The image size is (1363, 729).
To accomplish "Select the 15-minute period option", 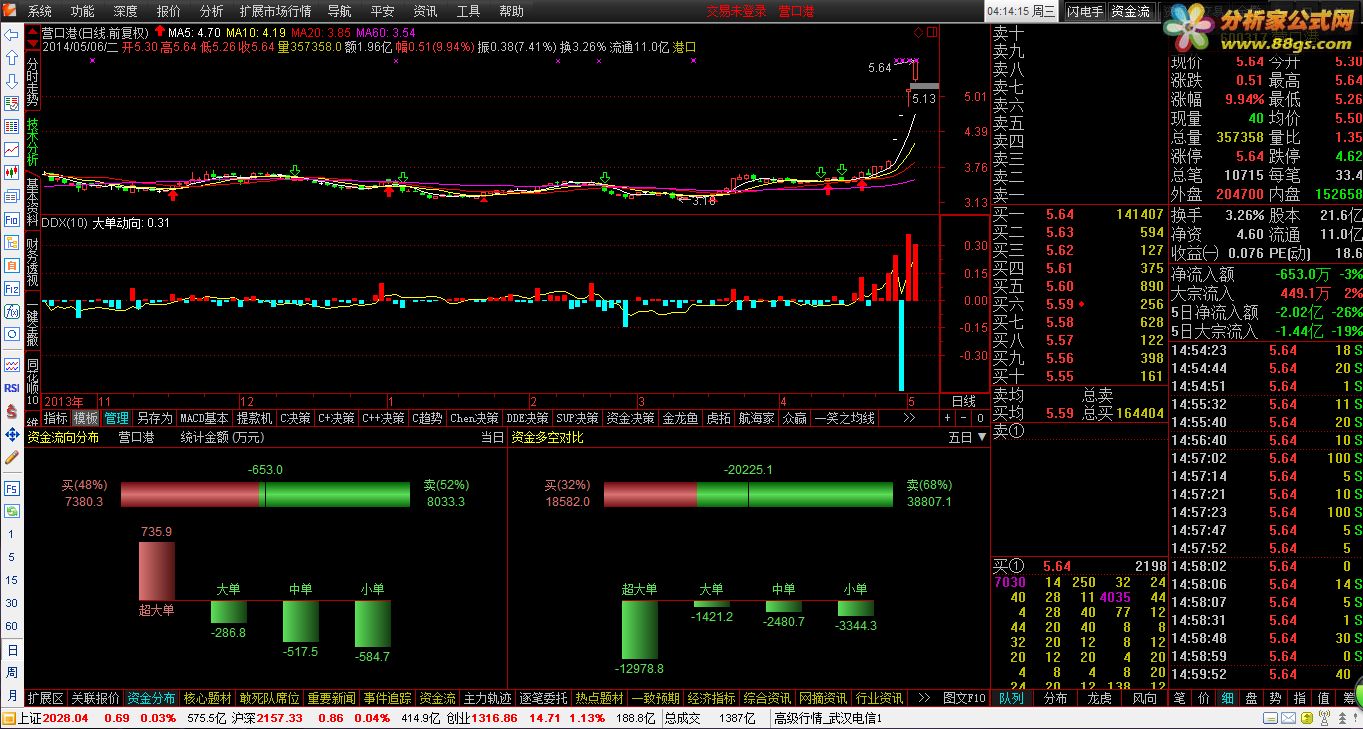I will (11, 580).
